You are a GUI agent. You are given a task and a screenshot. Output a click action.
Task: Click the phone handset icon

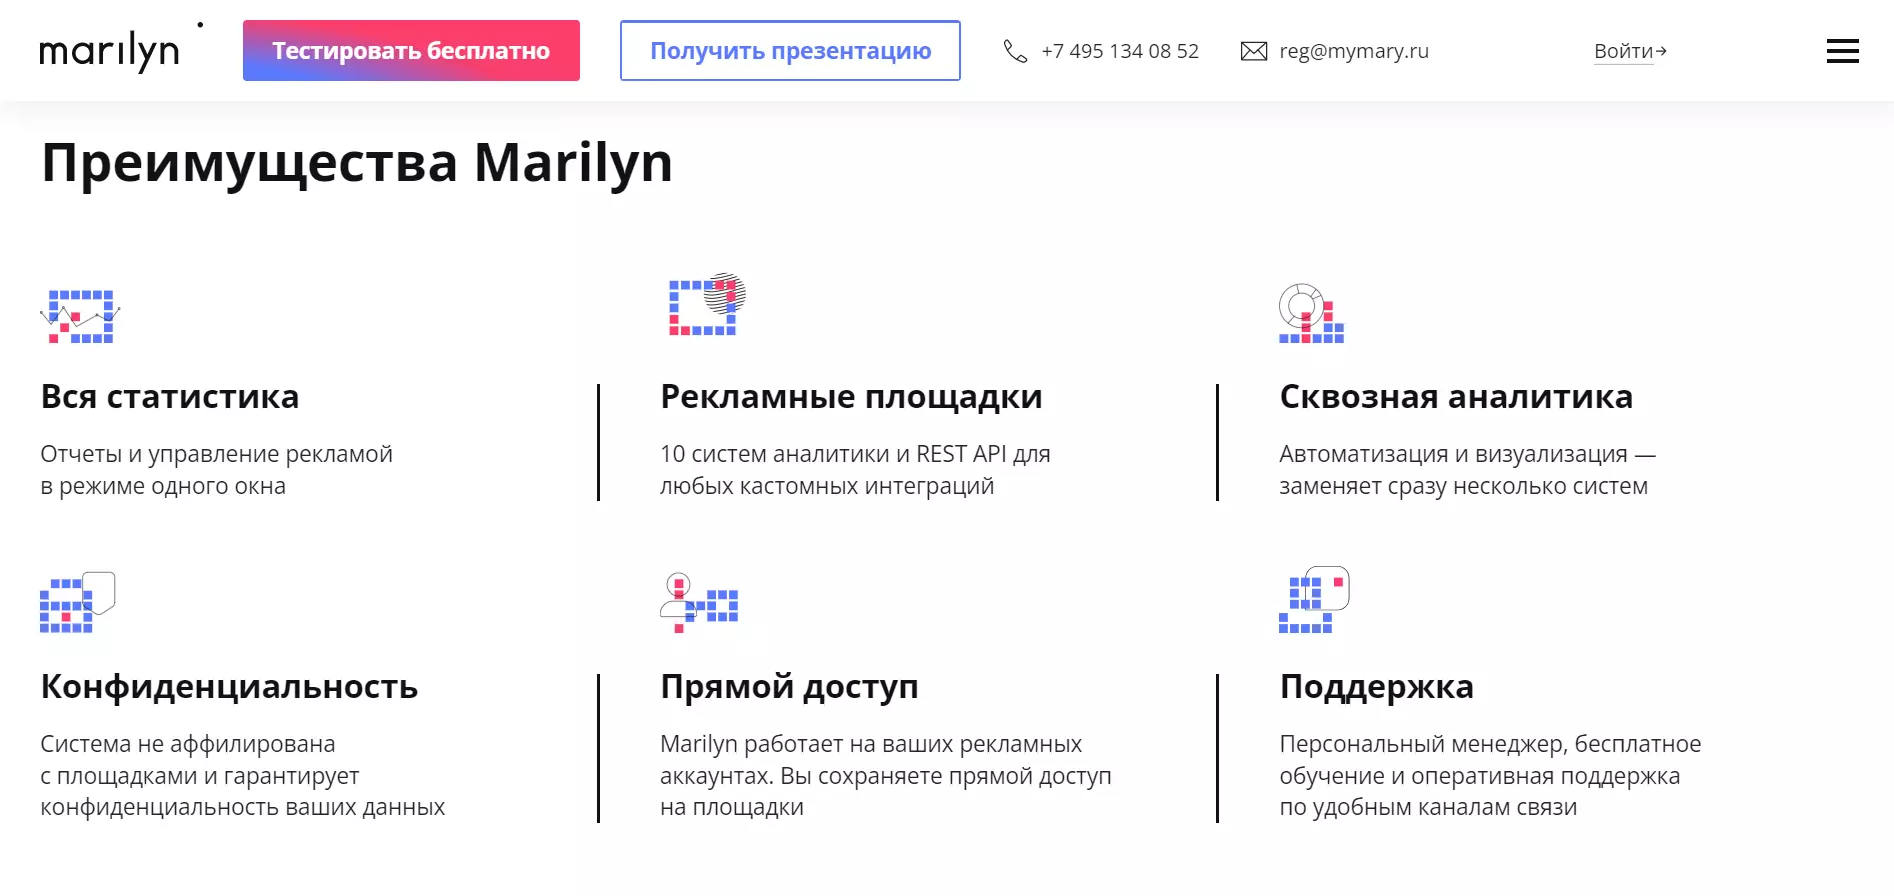click(x=1015, y=51)
